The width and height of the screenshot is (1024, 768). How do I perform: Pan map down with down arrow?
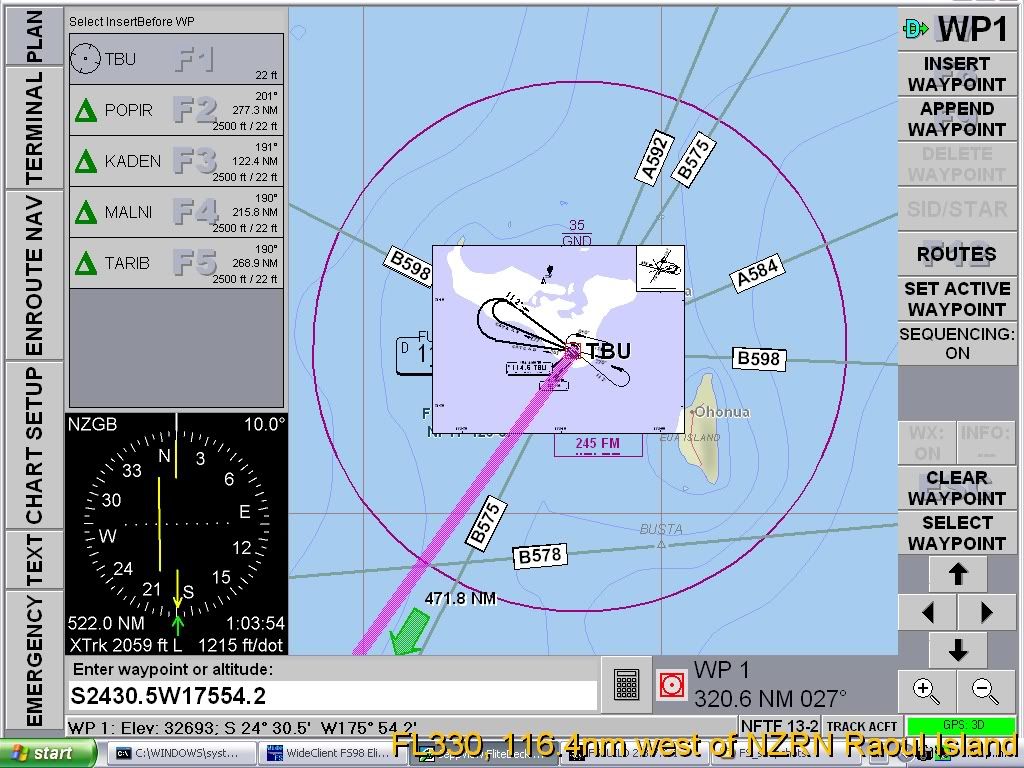(x=957, y=650)
